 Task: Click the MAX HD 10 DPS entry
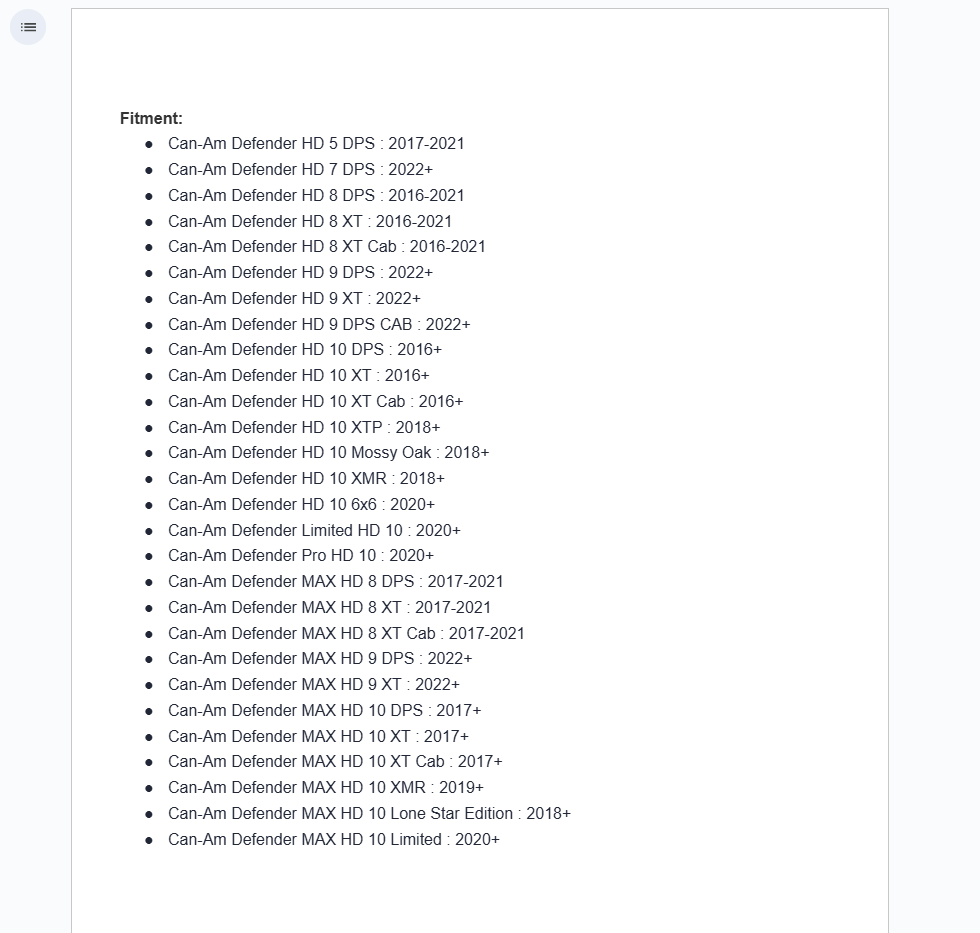click(324, 711)
